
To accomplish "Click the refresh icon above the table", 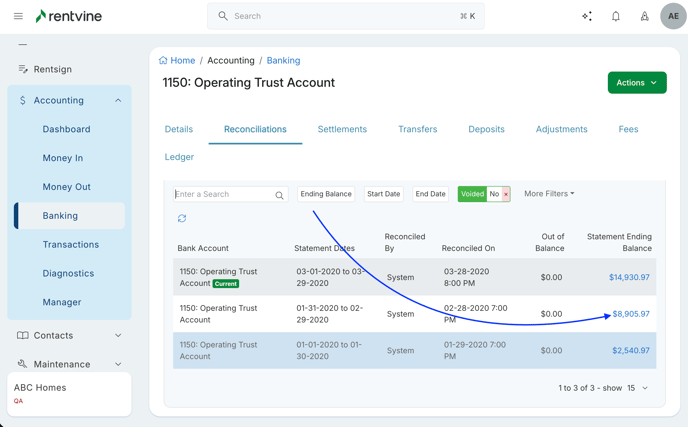I will (x=182, y=218).
